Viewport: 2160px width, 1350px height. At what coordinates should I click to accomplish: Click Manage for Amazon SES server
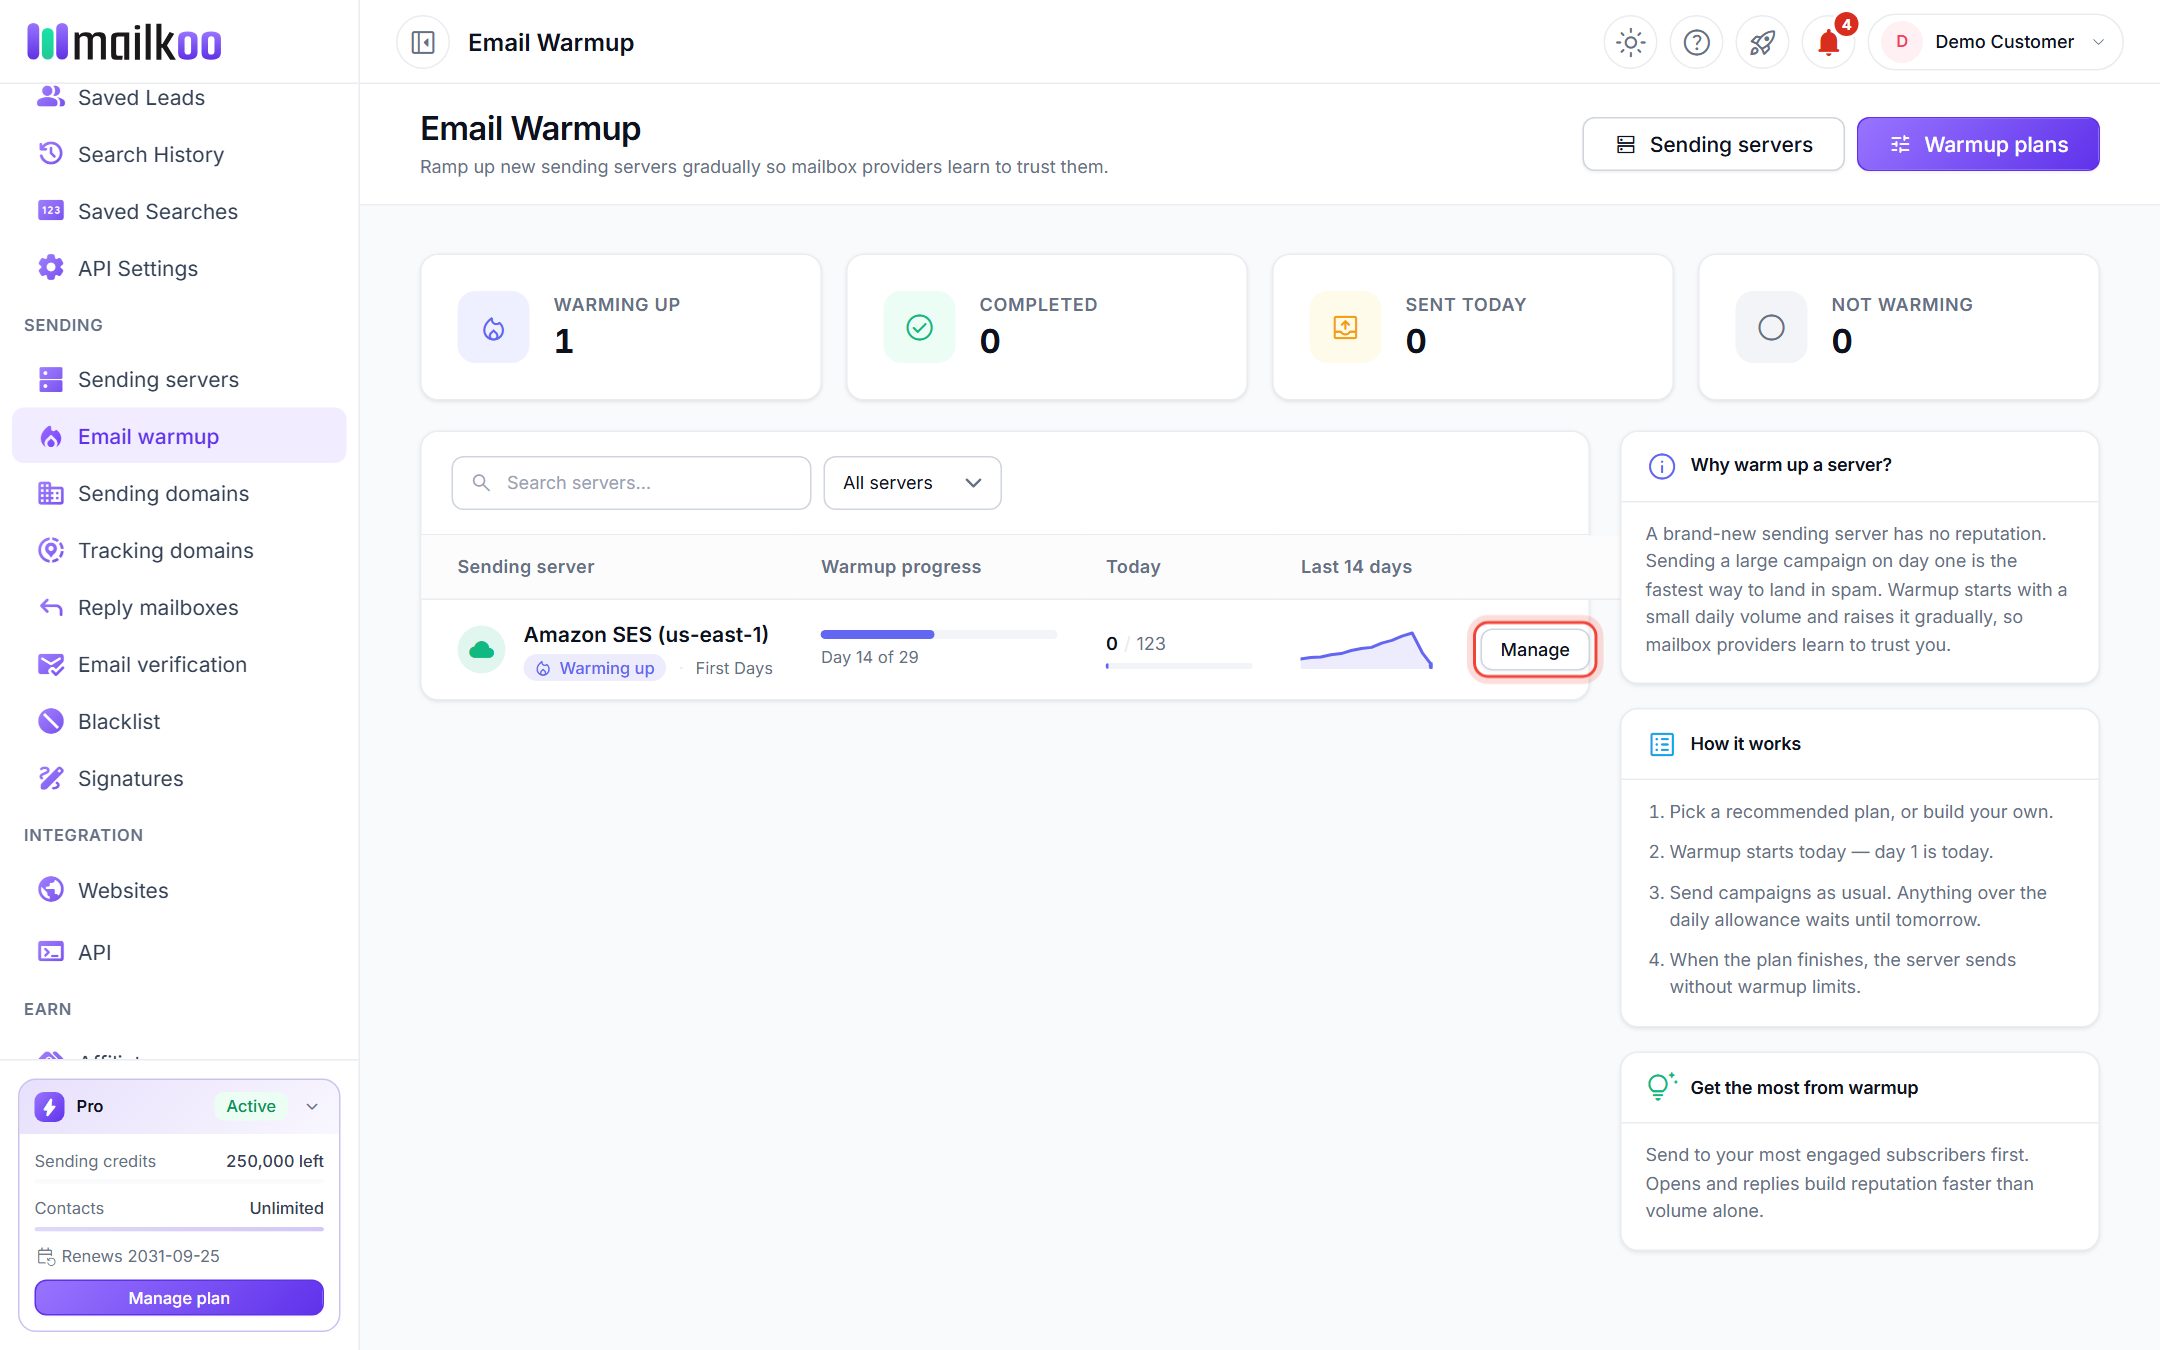point(1534,649)
